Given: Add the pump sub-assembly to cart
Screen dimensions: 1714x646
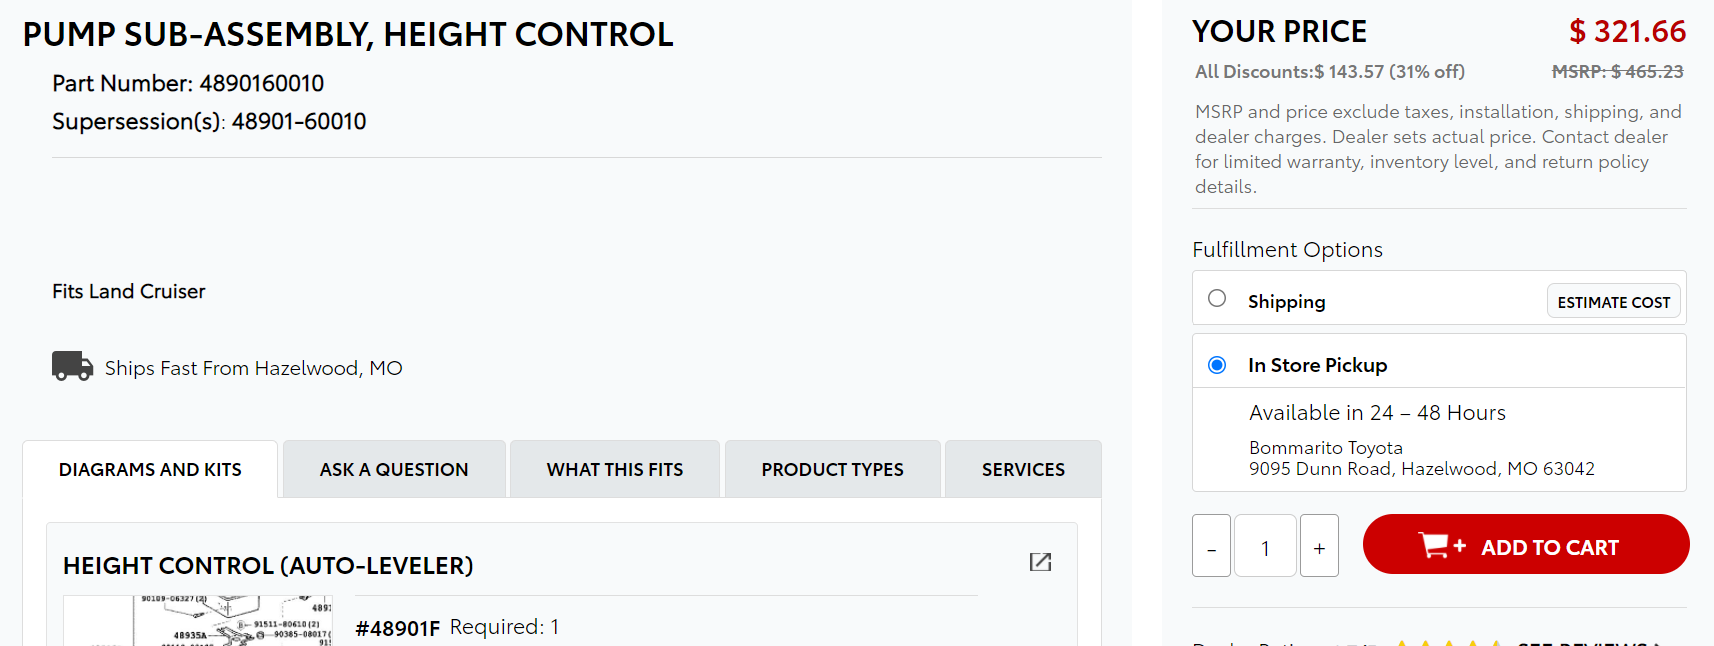Looking at the screenshot, I should [x=1526, y=545].
